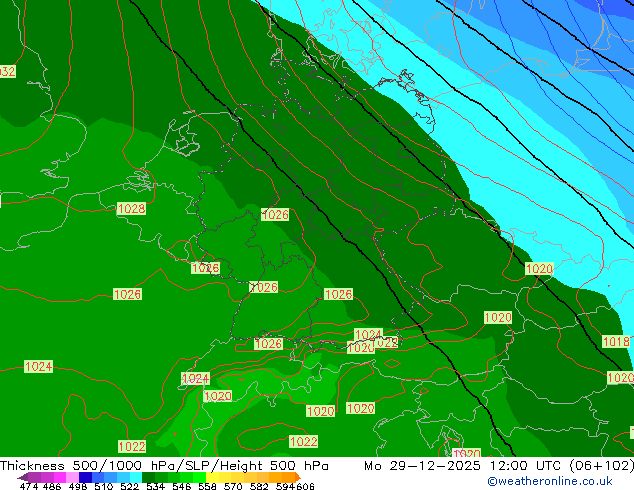This screenshot has width=634, height=490.
Task: Click the map title 'Thickness 500/1000 hPa/SLP/Height 500 hPa'
Action: click(164, 466)
